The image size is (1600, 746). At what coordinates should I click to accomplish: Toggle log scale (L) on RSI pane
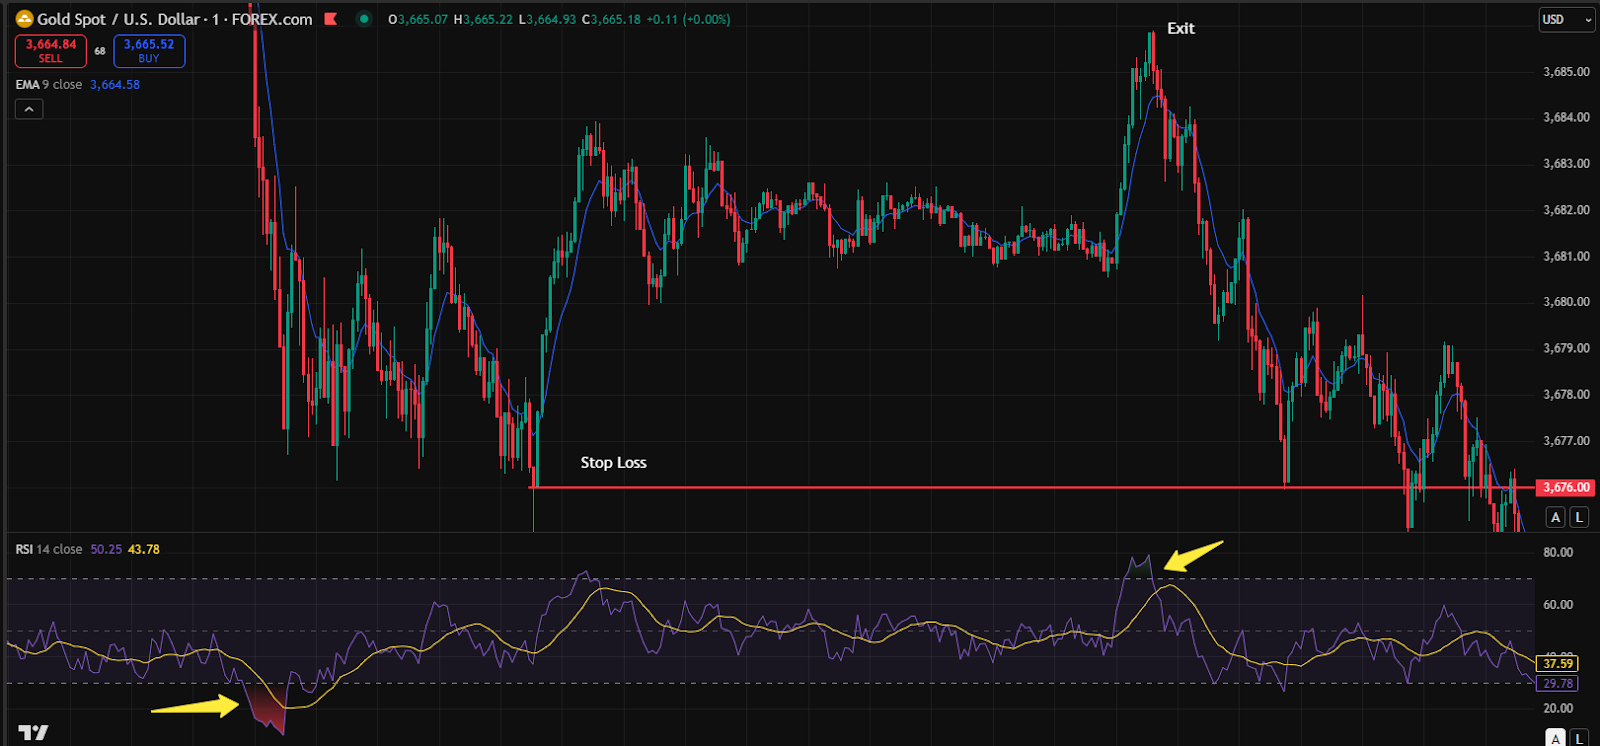pos(1579,738)
